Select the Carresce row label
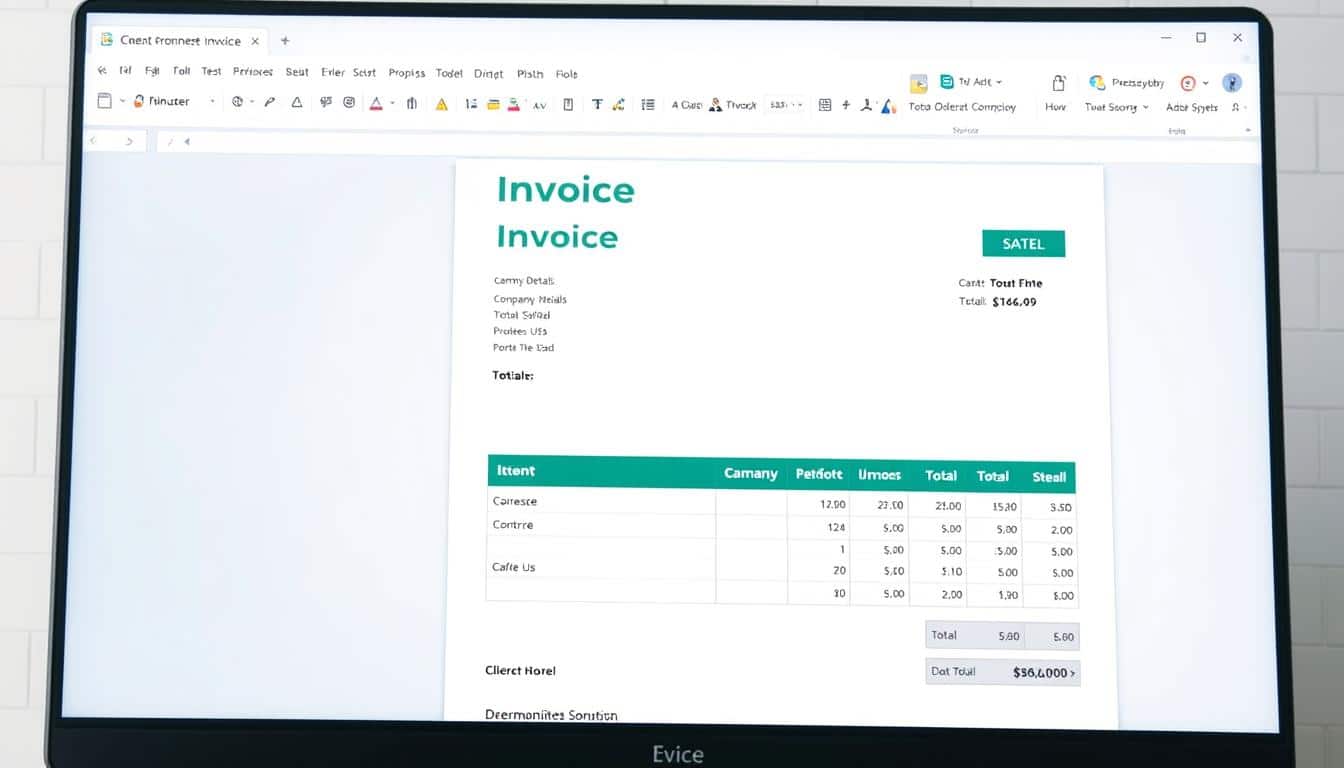The image size is (1344, 768). tap(515, 501)
